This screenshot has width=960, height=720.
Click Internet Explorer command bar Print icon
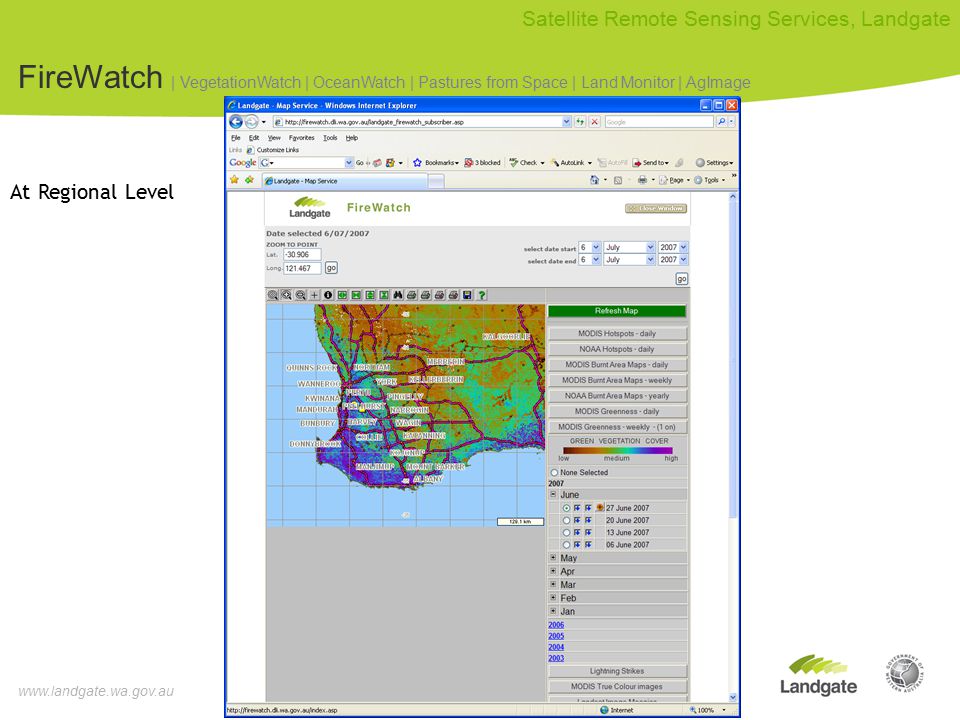coord(642,180)
